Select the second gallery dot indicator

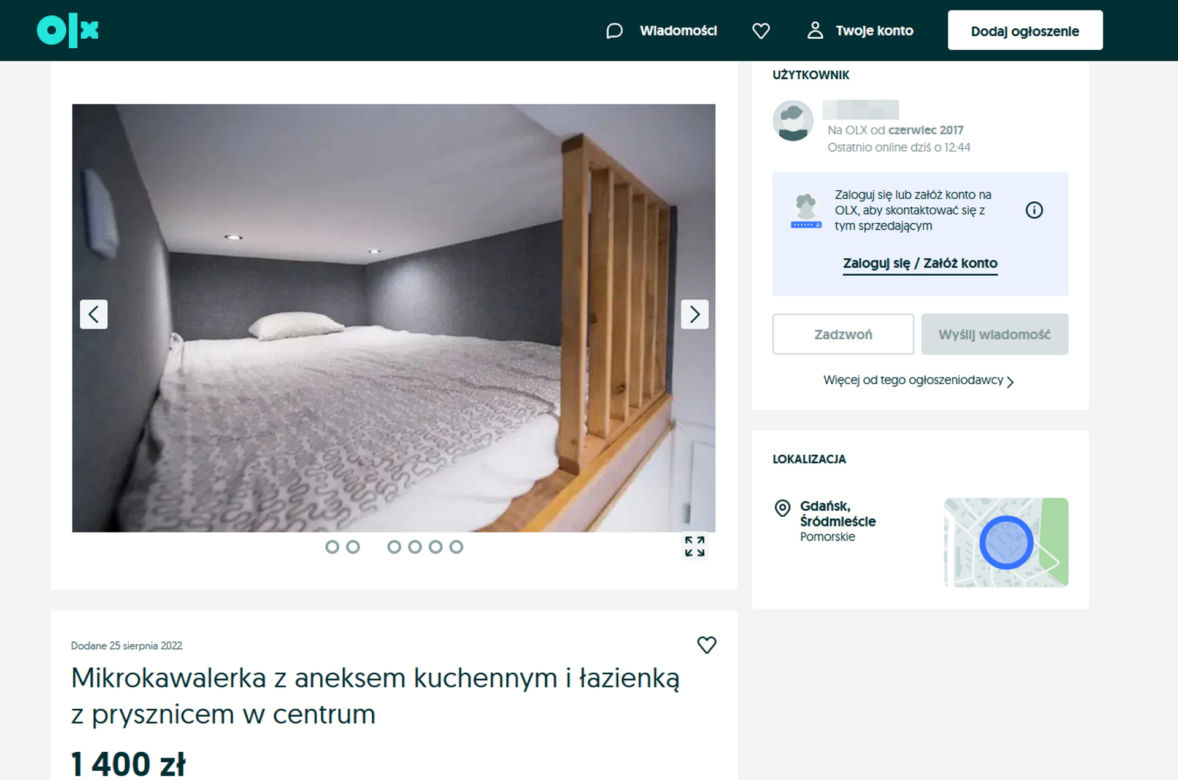point(353,547)
